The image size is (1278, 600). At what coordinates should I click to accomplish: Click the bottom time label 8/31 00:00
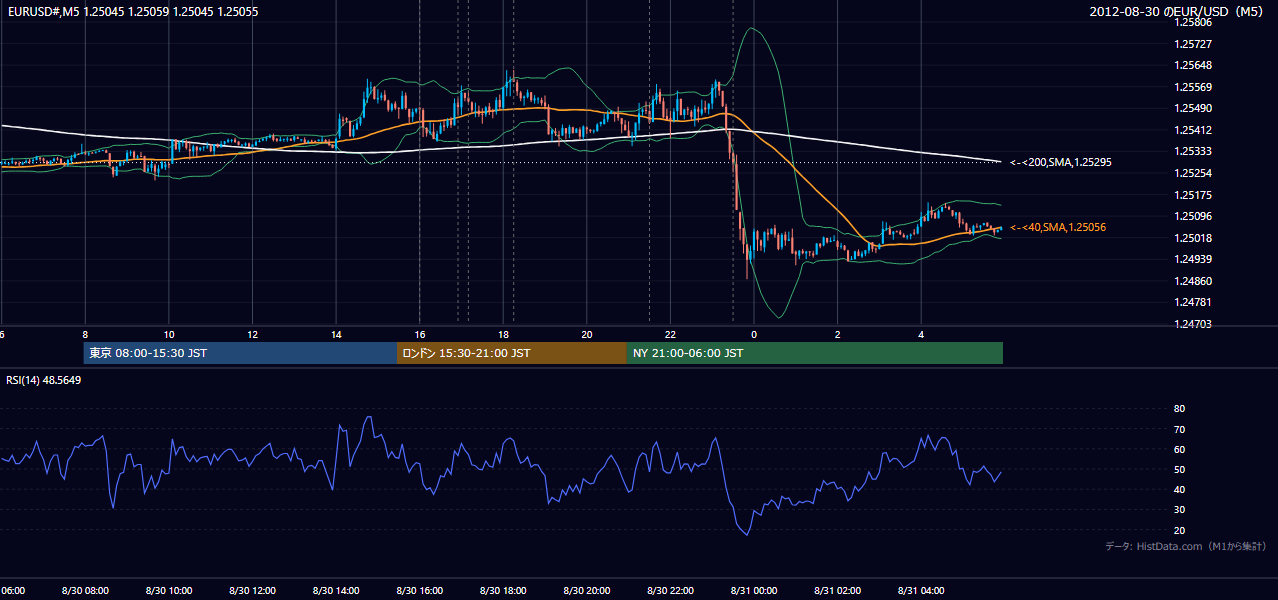click(x=754, y=591)
